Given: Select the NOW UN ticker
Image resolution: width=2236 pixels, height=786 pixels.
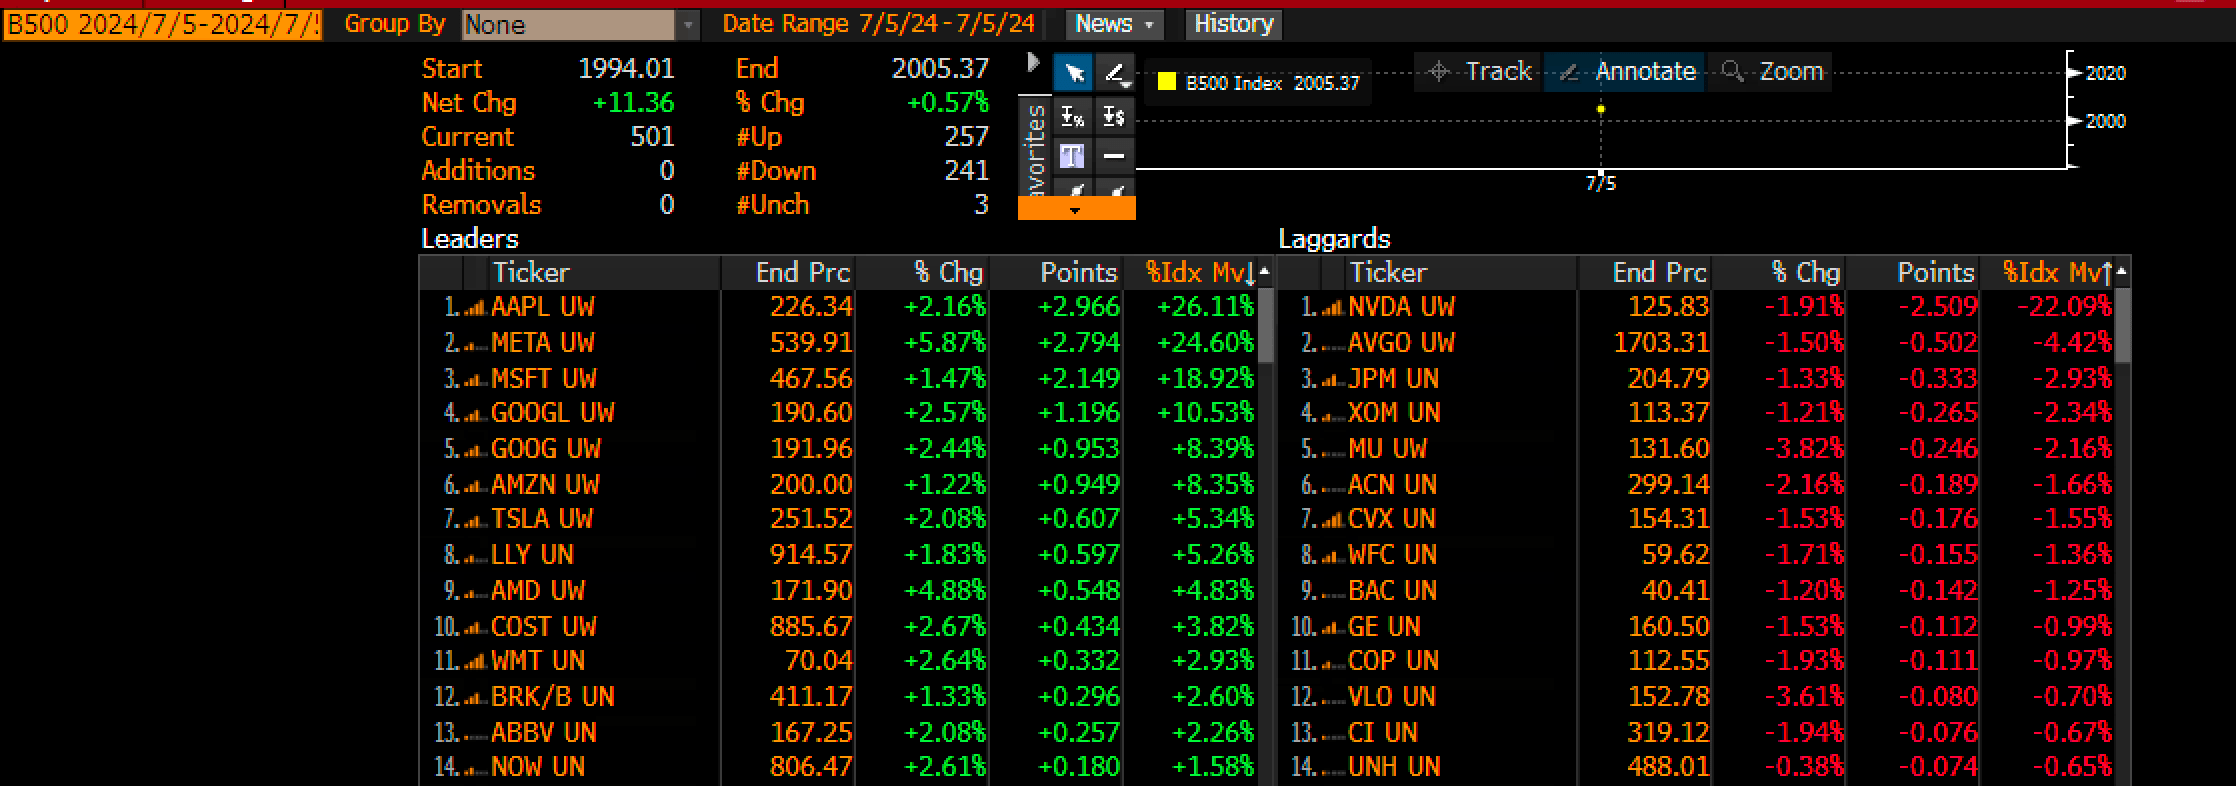Looking at the screenshot, I should click(x=538, y=767).
